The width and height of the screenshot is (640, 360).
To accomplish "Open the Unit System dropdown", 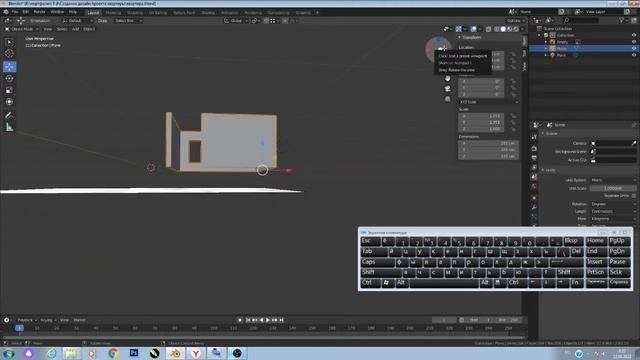I will 613,180.
